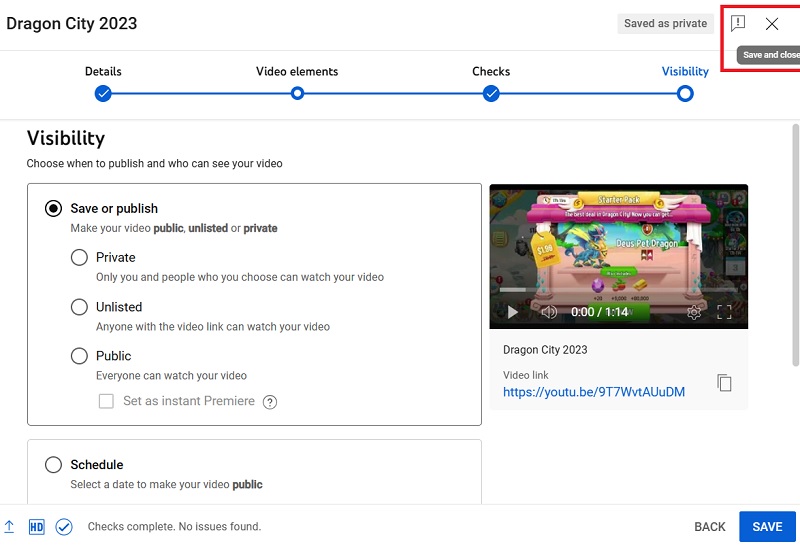This screenshot has width=800, height=546.
Task: Click the dialog vertical scrollbar
Action: coord(795,245)
